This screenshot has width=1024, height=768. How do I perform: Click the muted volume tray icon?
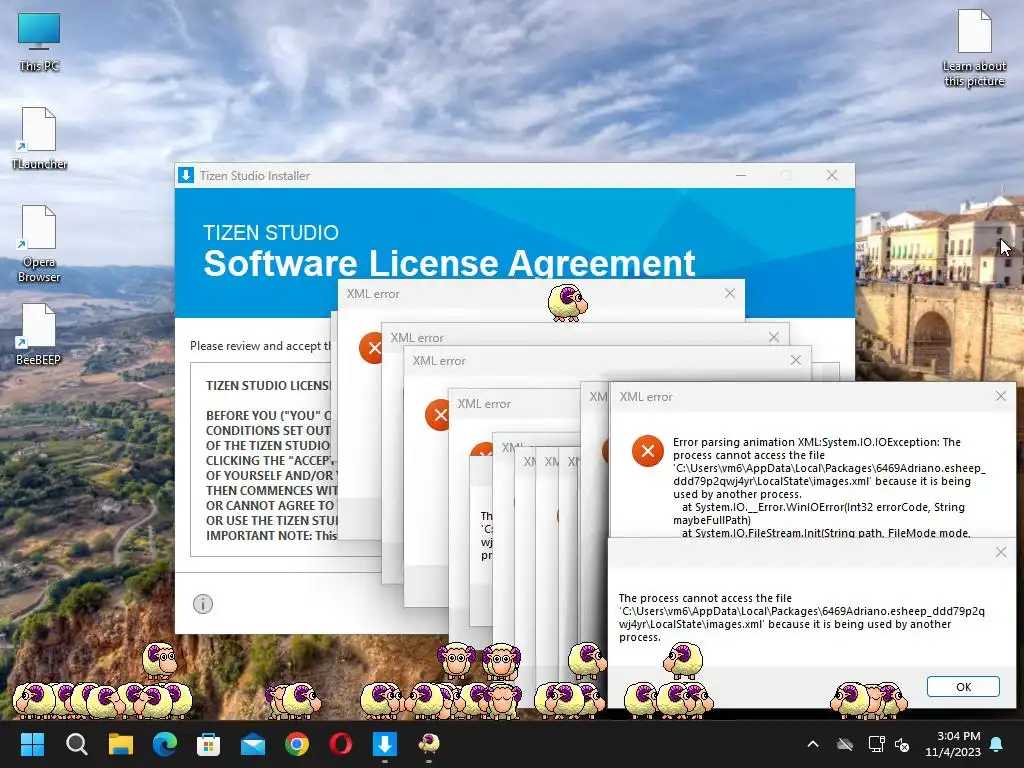903,744
